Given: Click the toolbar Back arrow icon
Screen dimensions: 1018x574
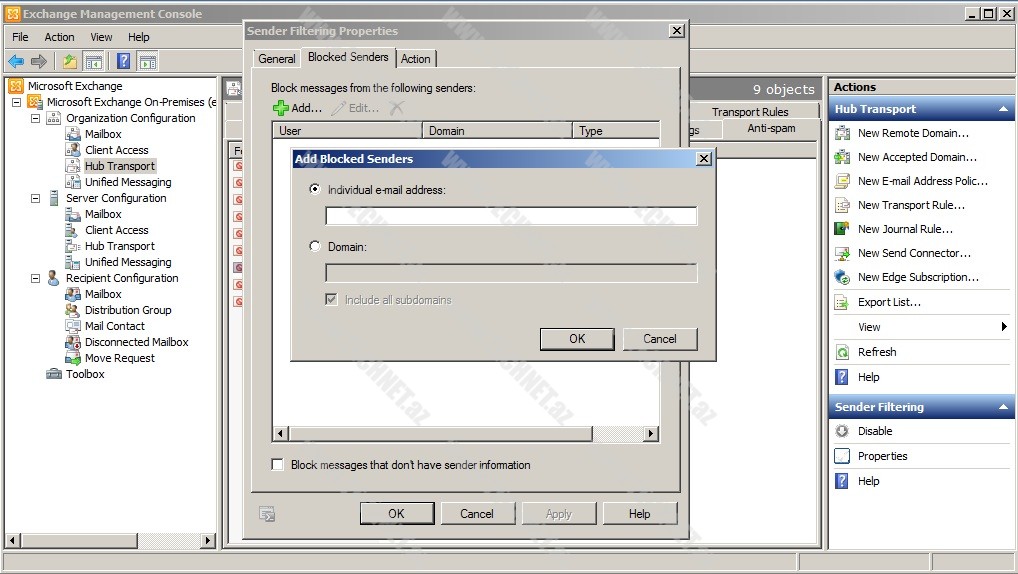Looking at the screenshot, I should (x=16, y=61).
